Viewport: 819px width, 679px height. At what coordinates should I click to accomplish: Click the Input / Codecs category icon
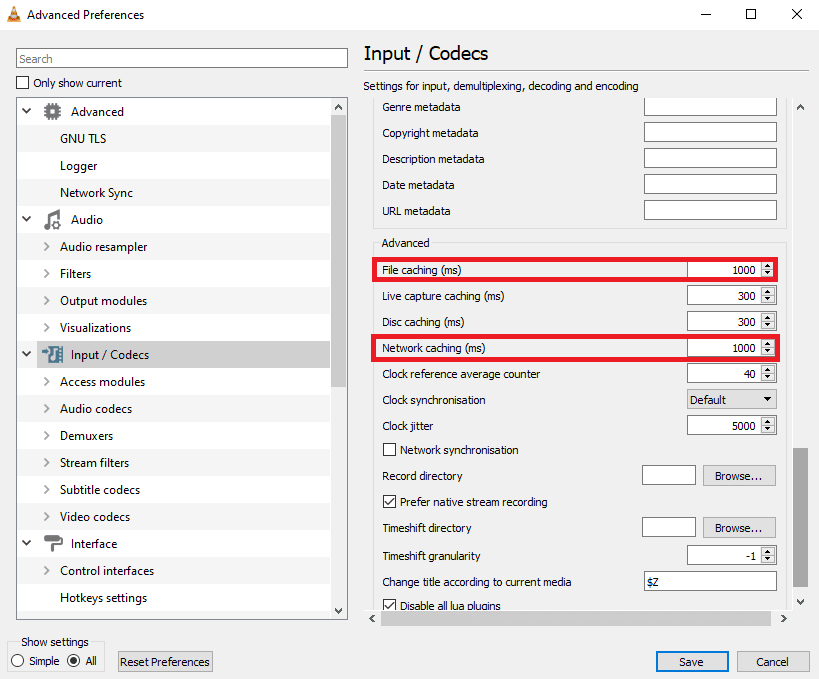52,355
